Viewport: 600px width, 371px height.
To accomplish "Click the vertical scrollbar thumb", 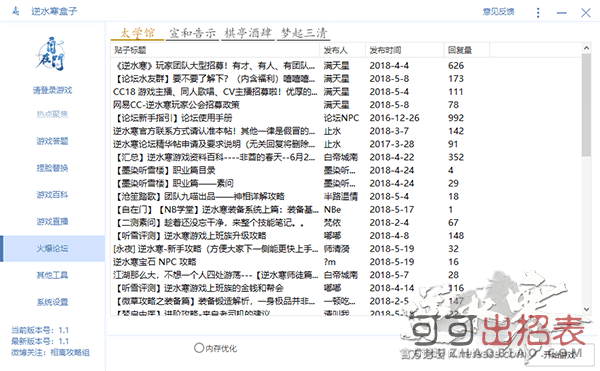I will click(586, 105).
